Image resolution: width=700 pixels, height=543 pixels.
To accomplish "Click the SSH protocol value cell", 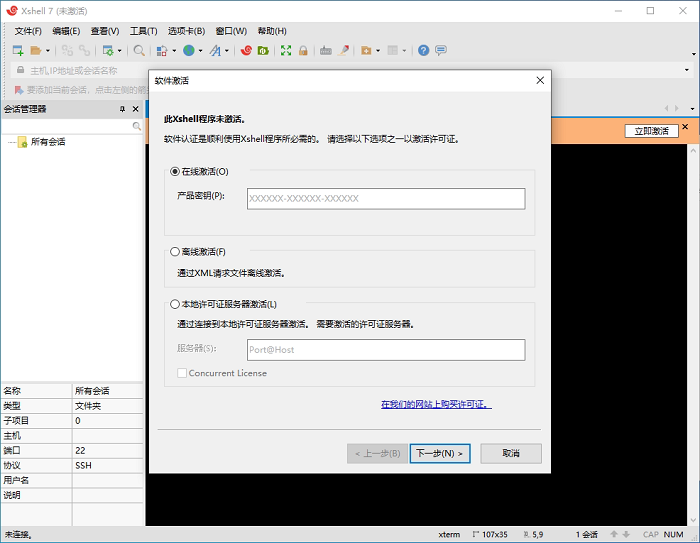I will click(x=108, y=465).
